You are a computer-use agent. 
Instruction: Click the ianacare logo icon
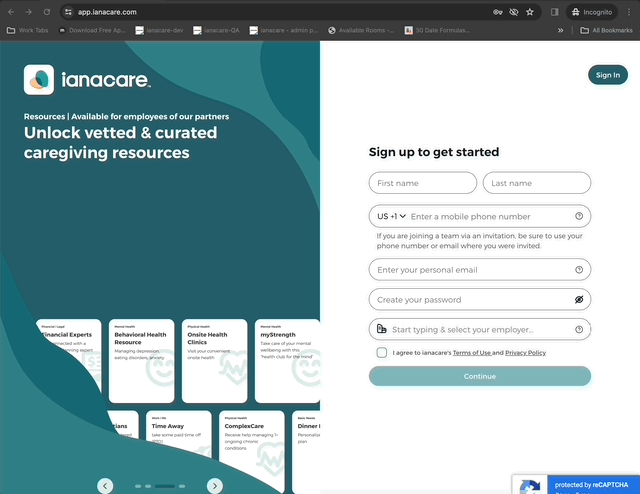[x=39, y=80]
